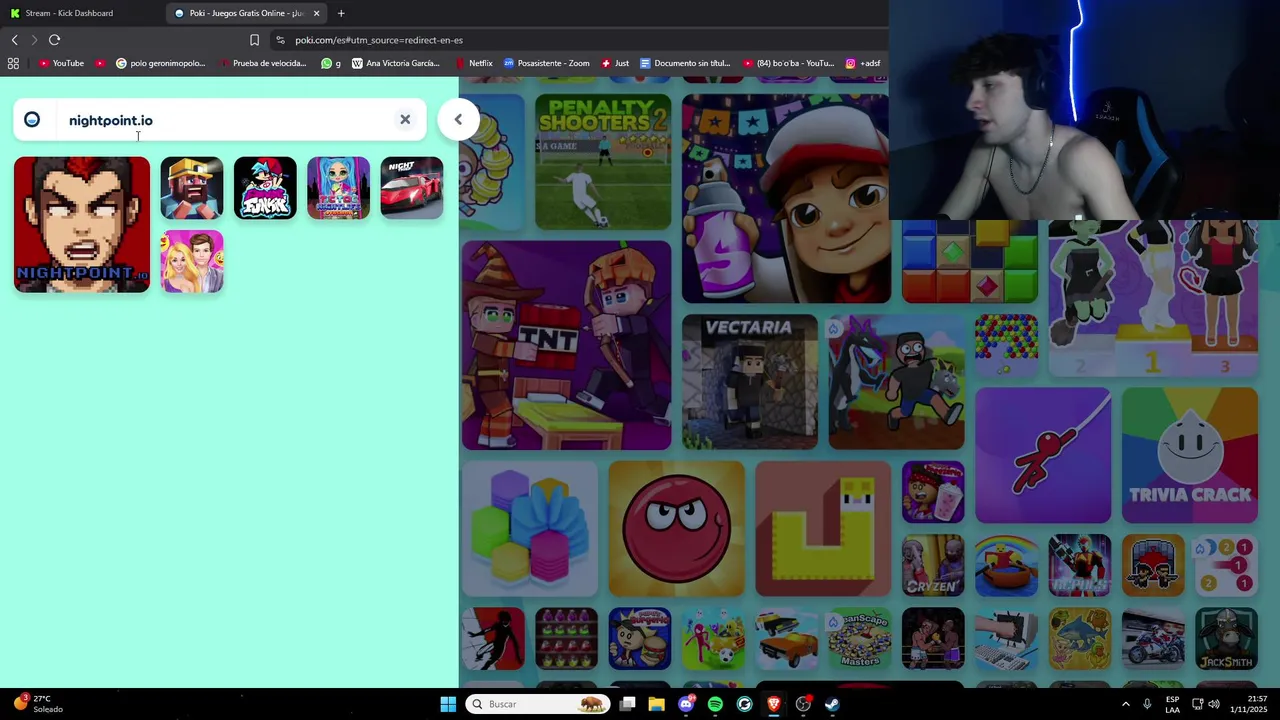Viewport: 1280px width, 720px height.
Task: Open the blonde couple dress-up game result
Action: point(192,261)
